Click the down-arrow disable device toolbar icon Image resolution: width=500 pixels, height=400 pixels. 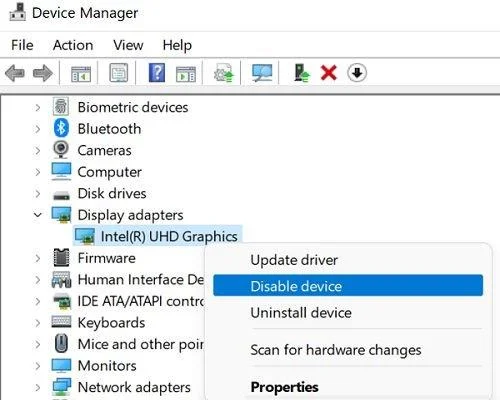coord(357,73)
